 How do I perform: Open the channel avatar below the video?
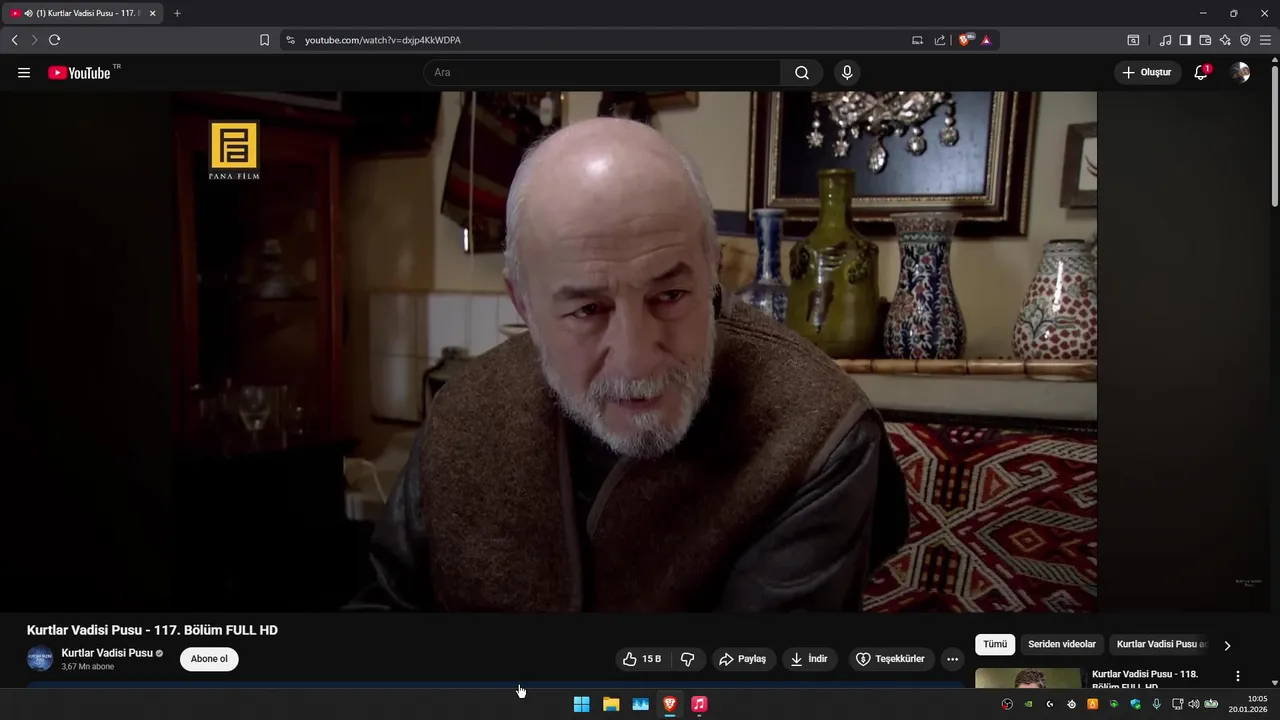pyautogui.click(x=40, y=659)
